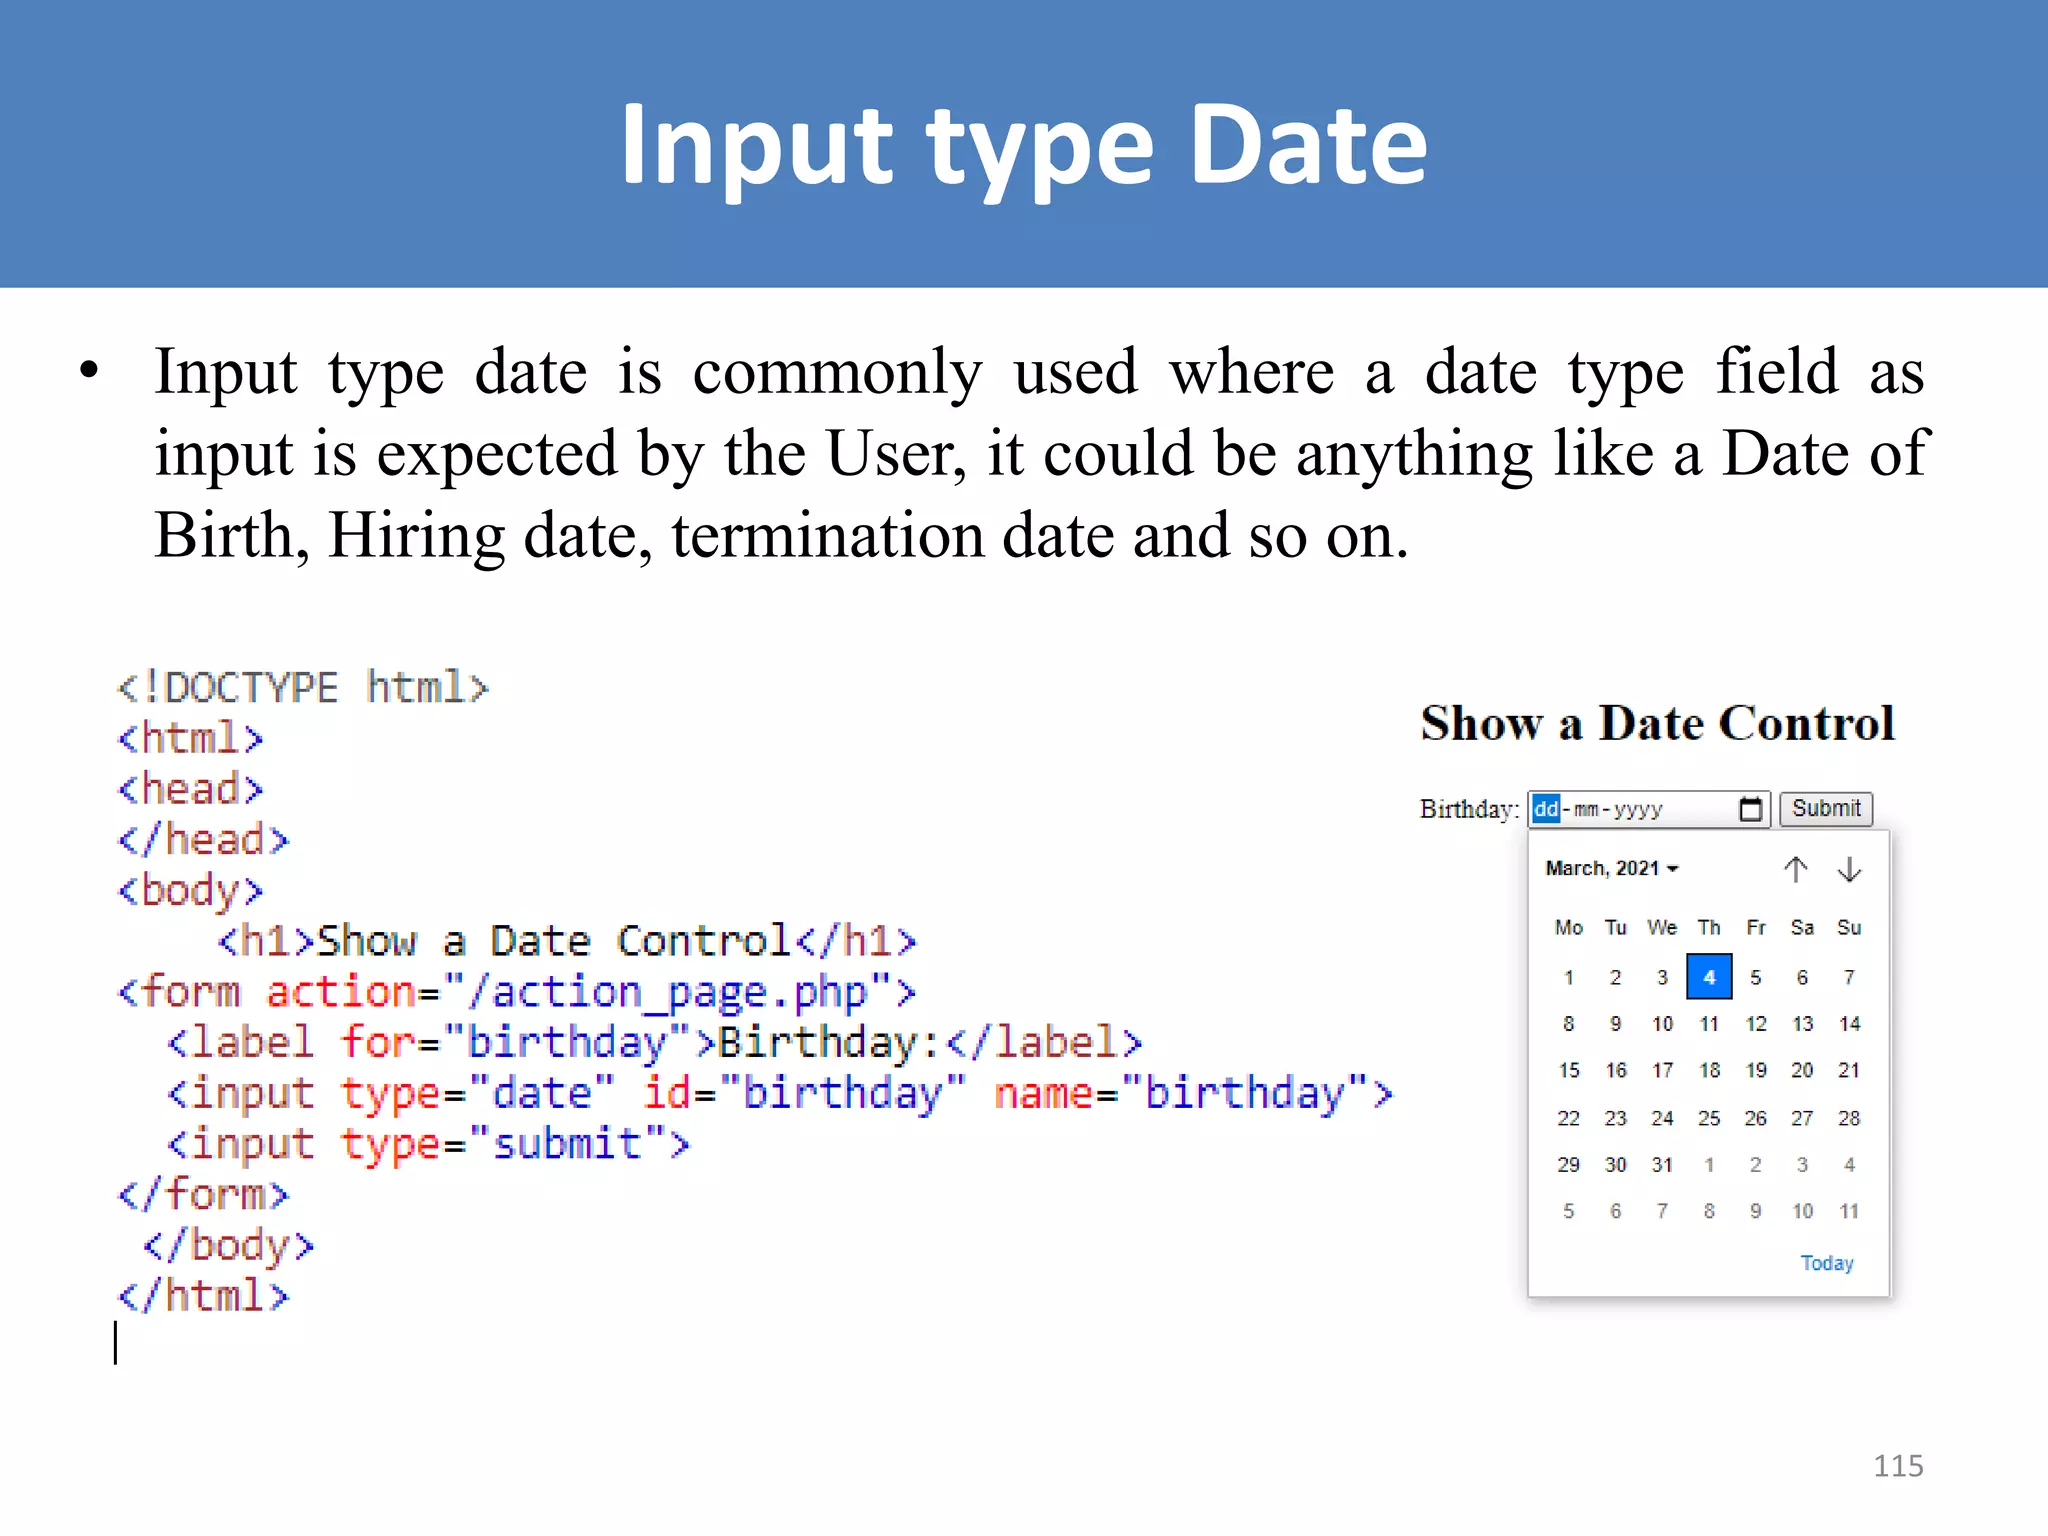The height and width of the screenshot is (1536, 2048).
Task: Select March 30 in the calendar
Action: point(1616,1165)
